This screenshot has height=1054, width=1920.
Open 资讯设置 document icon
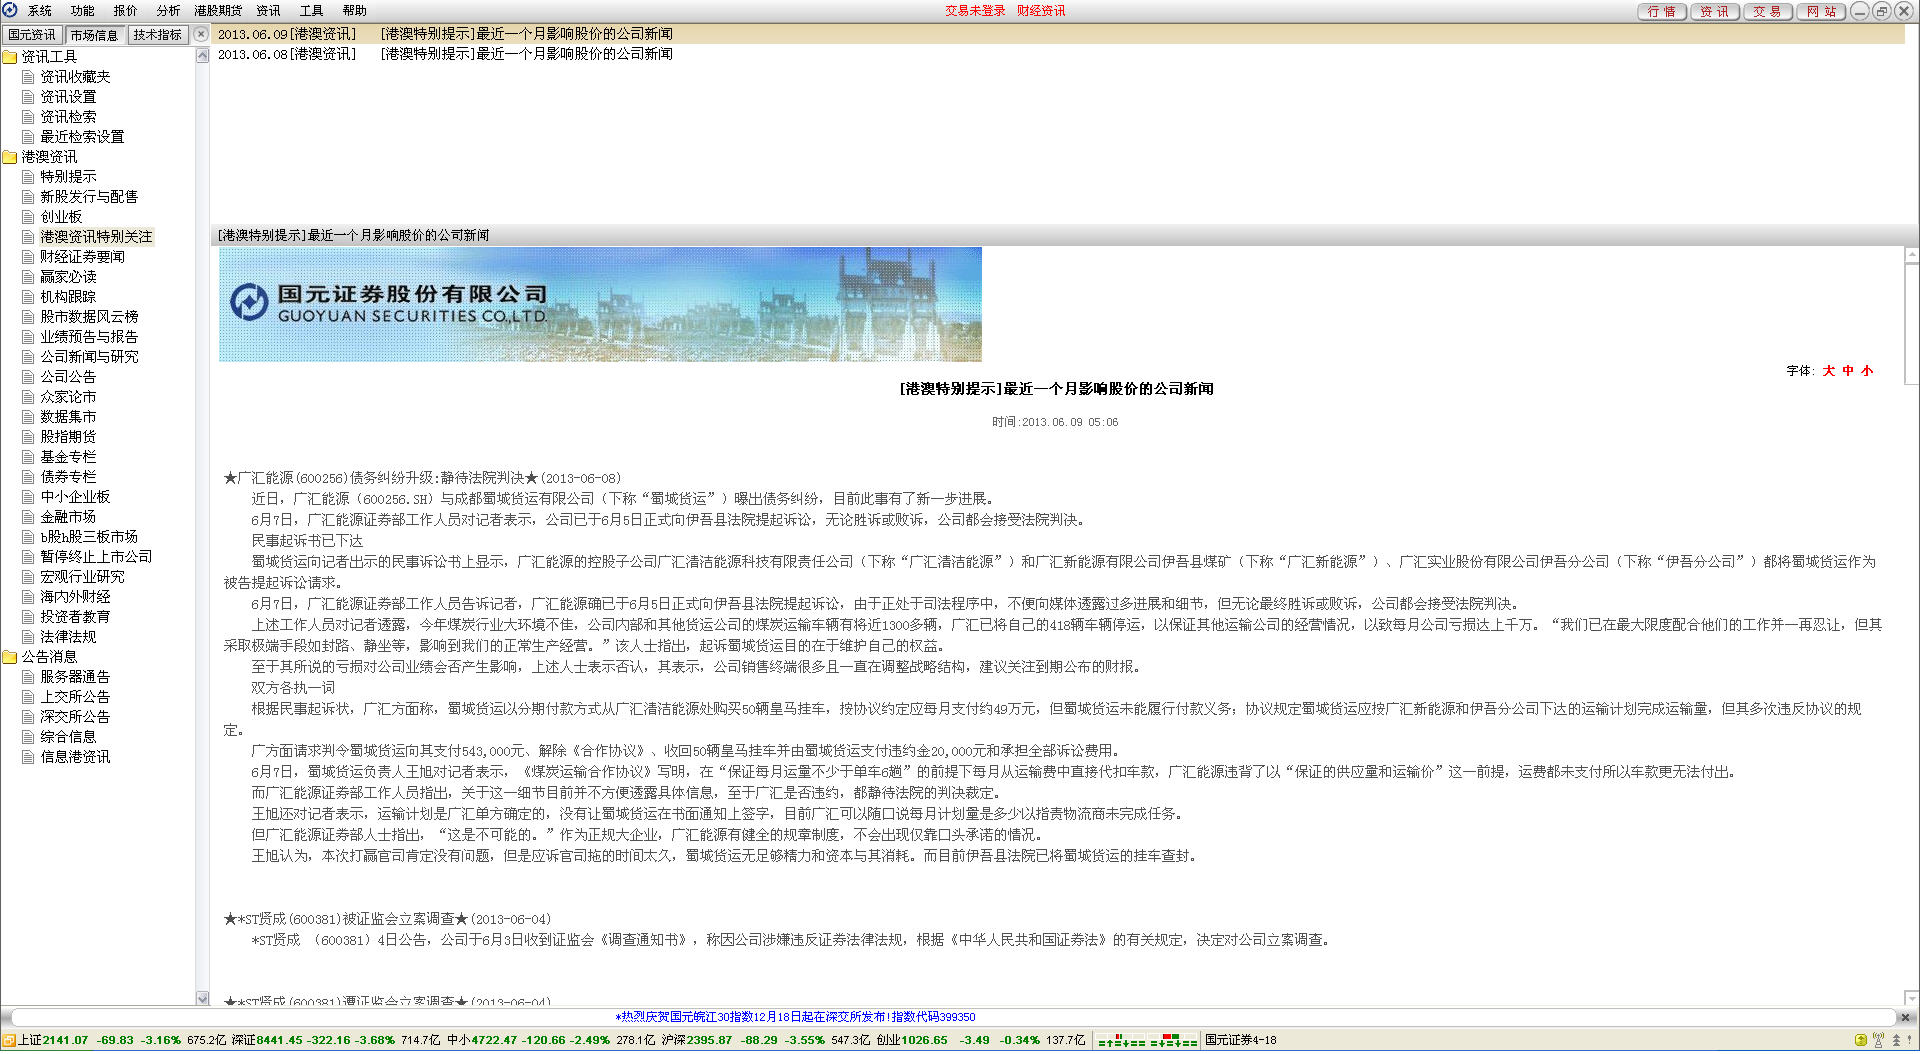point(28,97)
